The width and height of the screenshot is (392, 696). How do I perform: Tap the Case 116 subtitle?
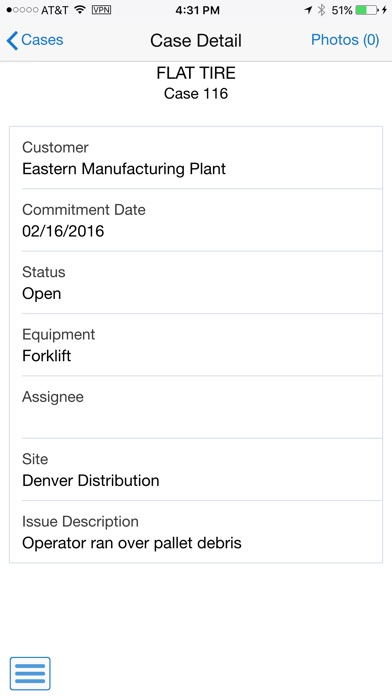click(x=196, y=94)
